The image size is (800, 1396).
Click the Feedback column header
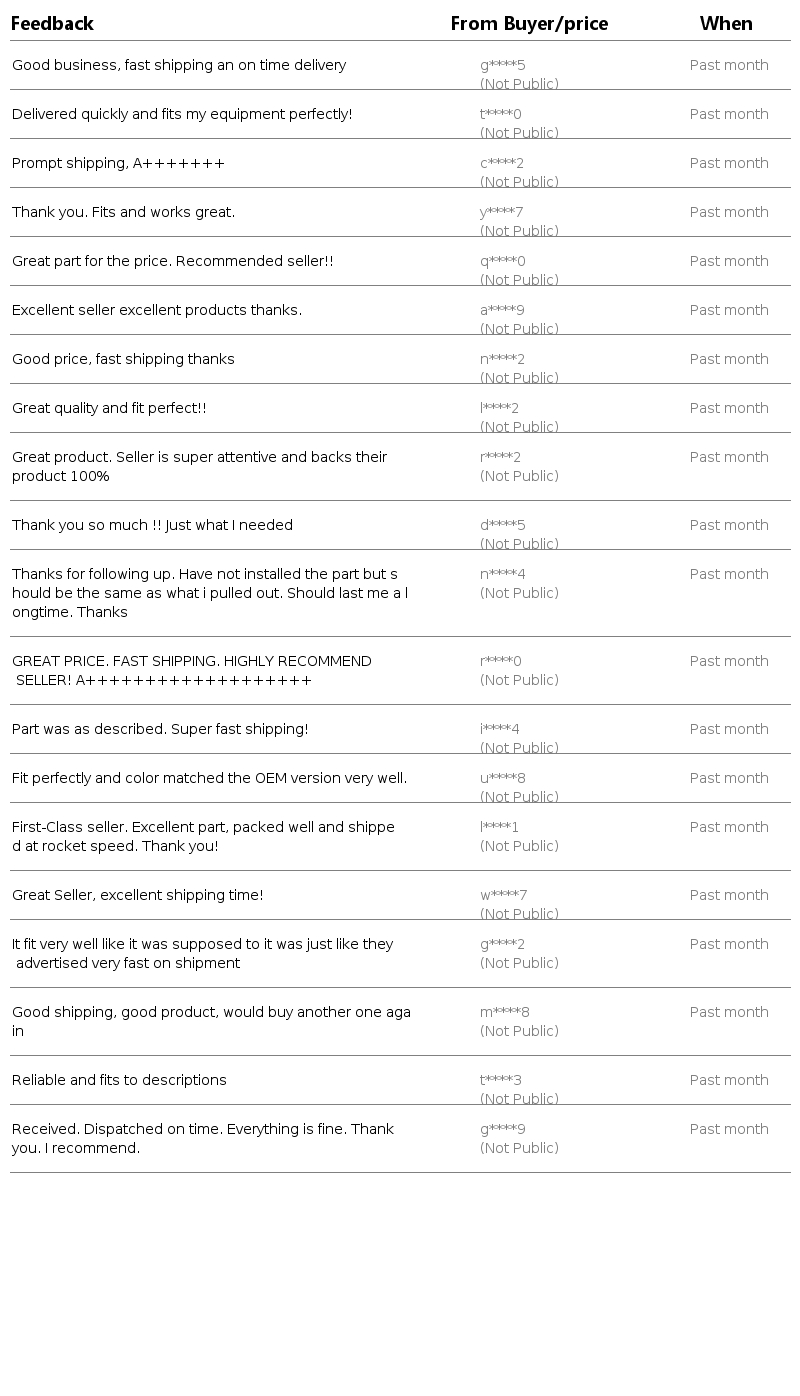(x=52, y=24)
